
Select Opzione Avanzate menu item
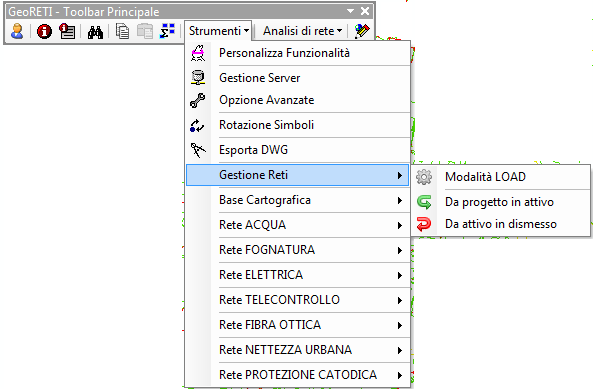click(298, 100)
